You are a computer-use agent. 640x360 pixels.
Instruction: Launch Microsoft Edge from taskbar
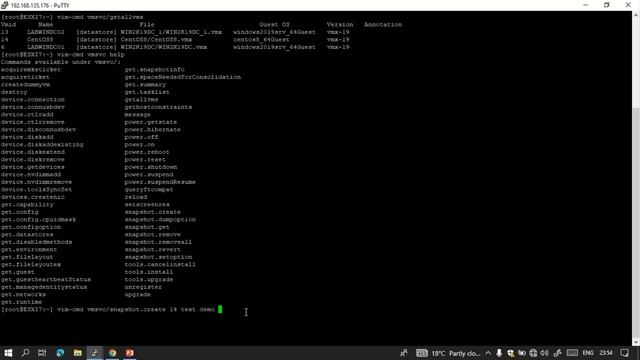click(60, 353)
